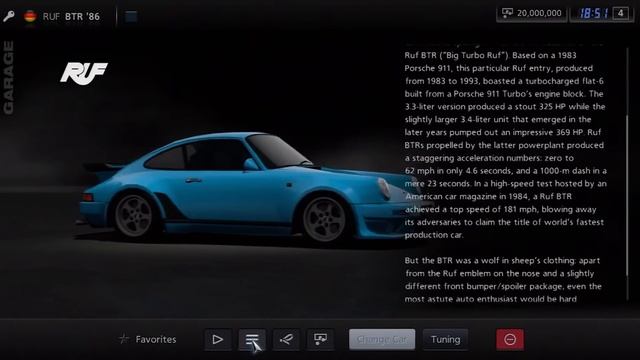Click the blue color square in header

click(131, 16)
